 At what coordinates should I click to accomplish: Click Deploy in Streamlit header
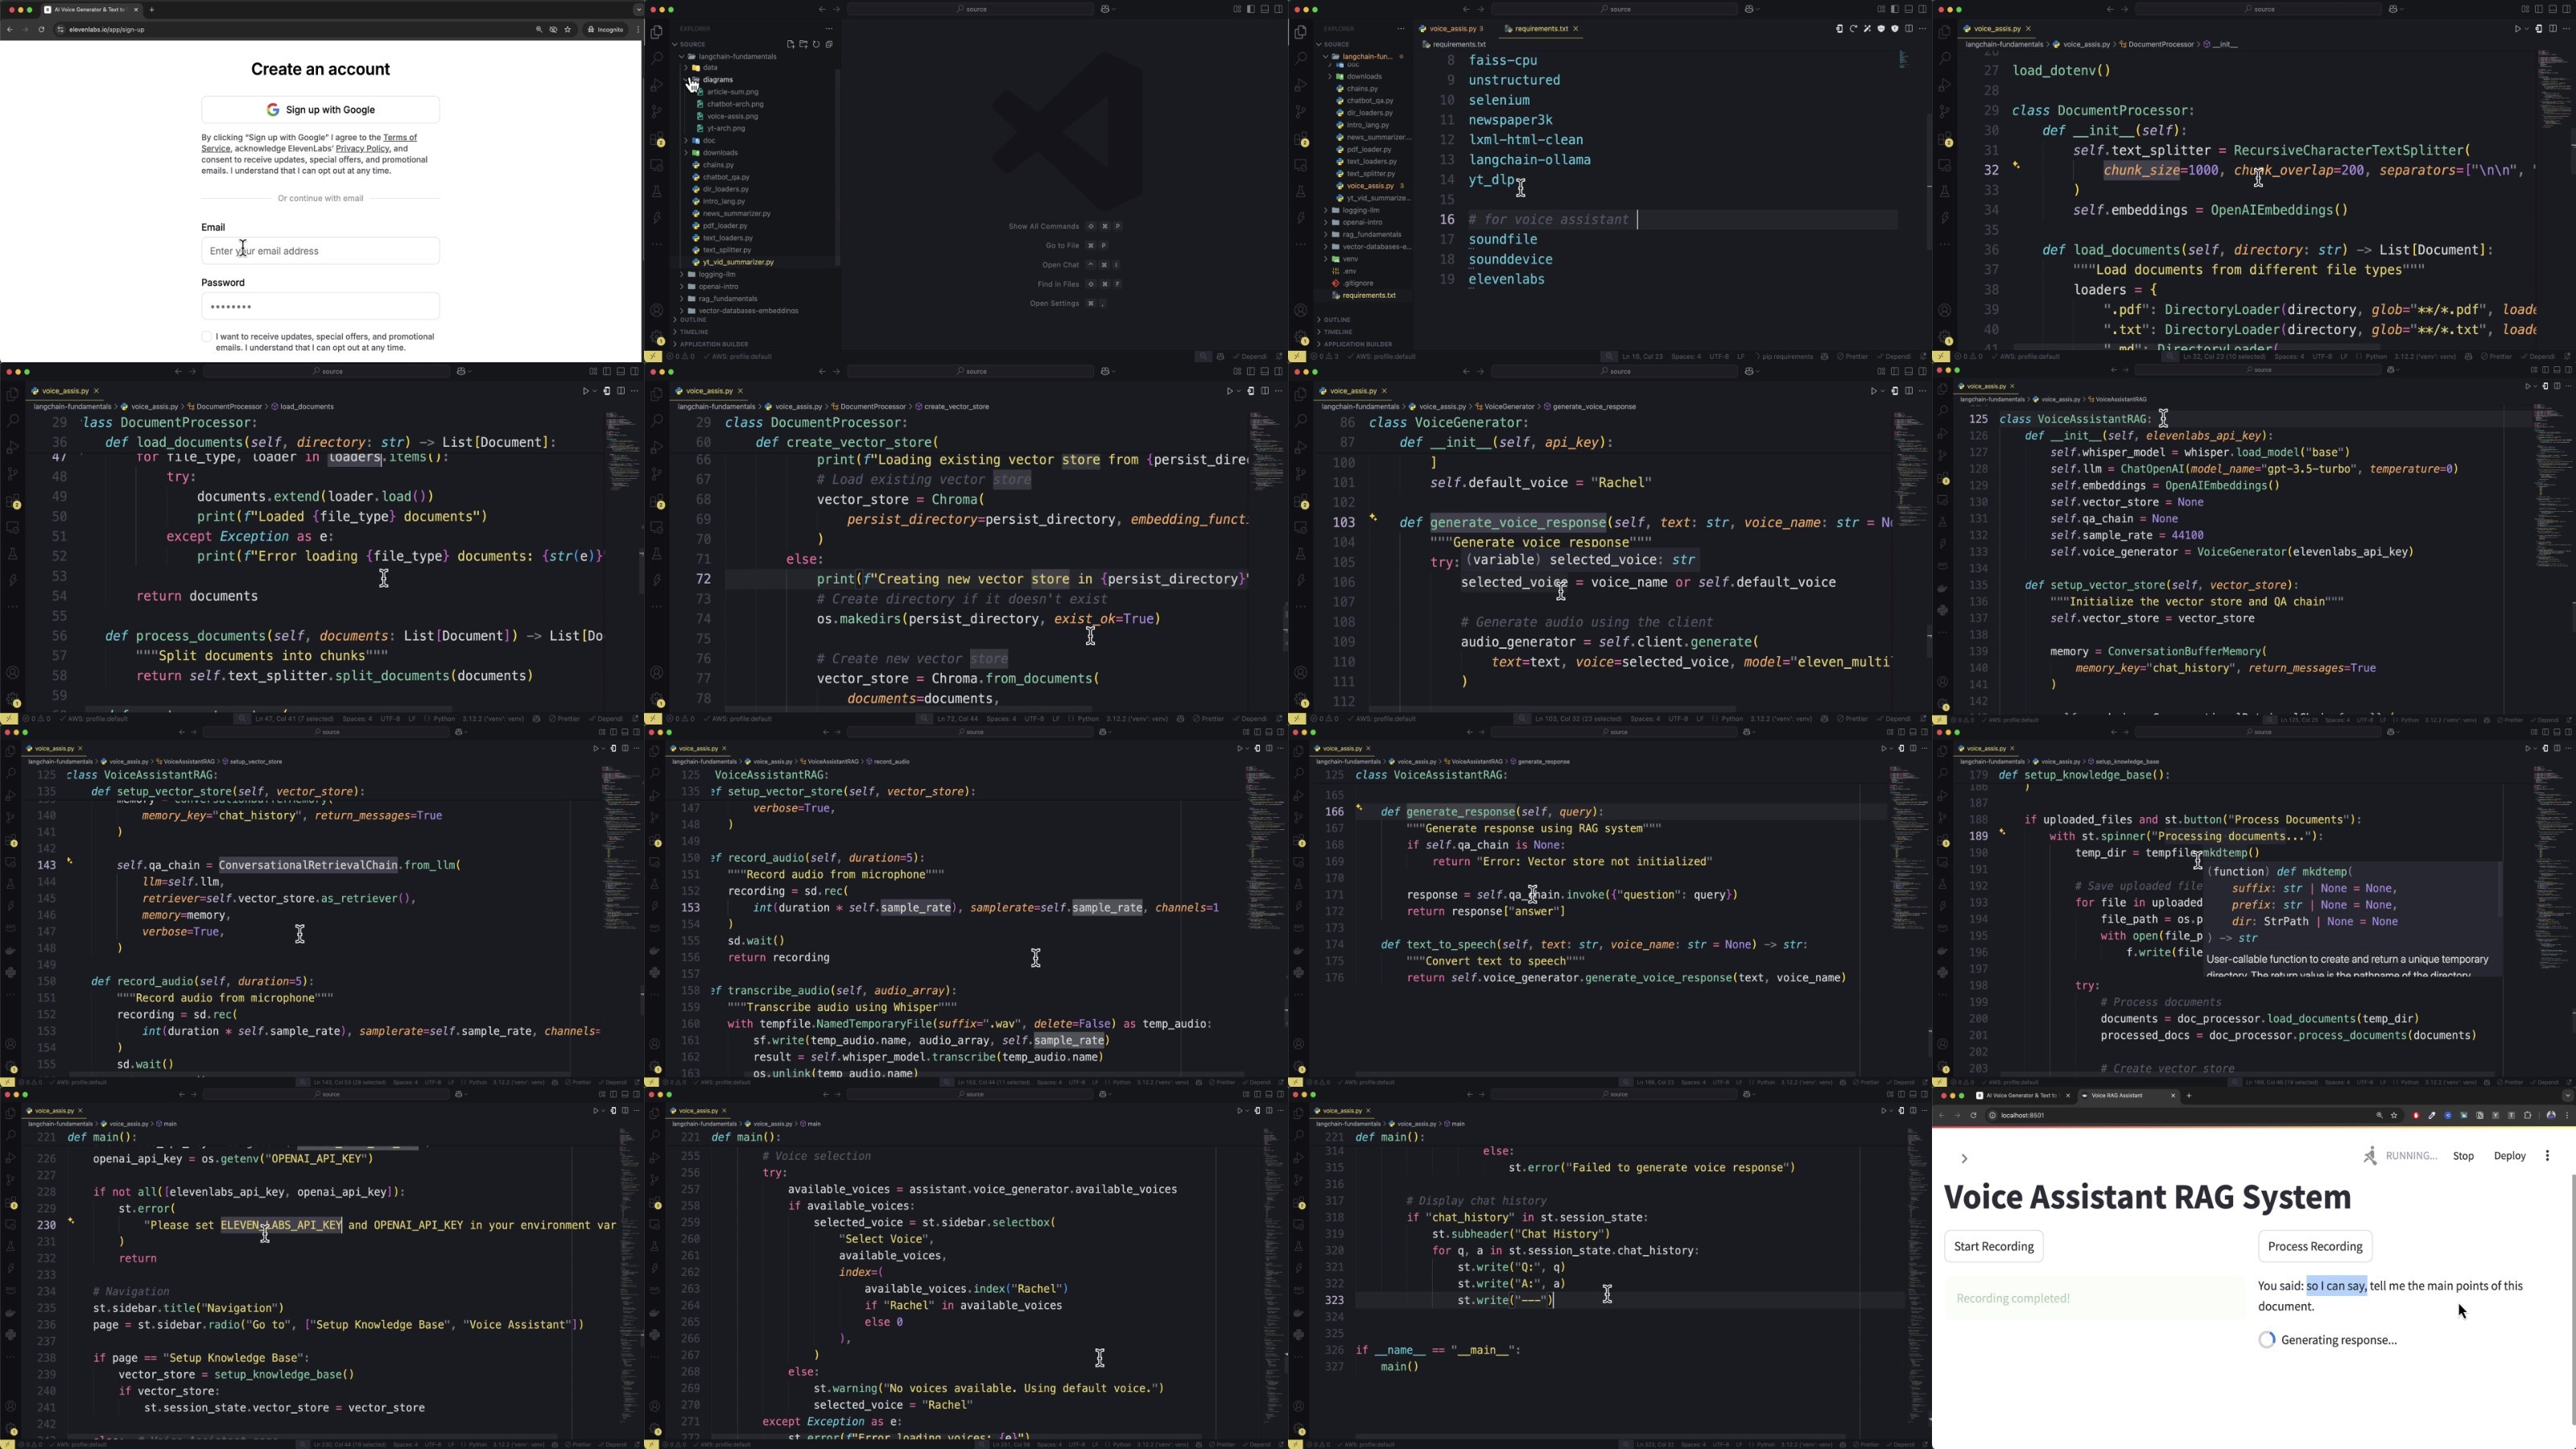[2509, 1156]
